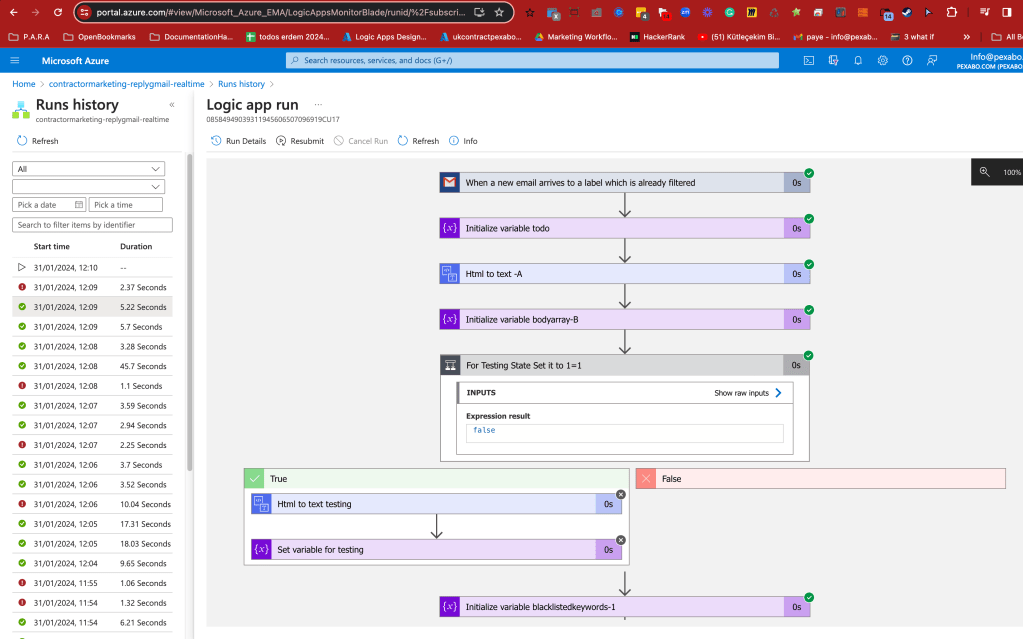Click the Microsoft Azure title

[75, 61]
